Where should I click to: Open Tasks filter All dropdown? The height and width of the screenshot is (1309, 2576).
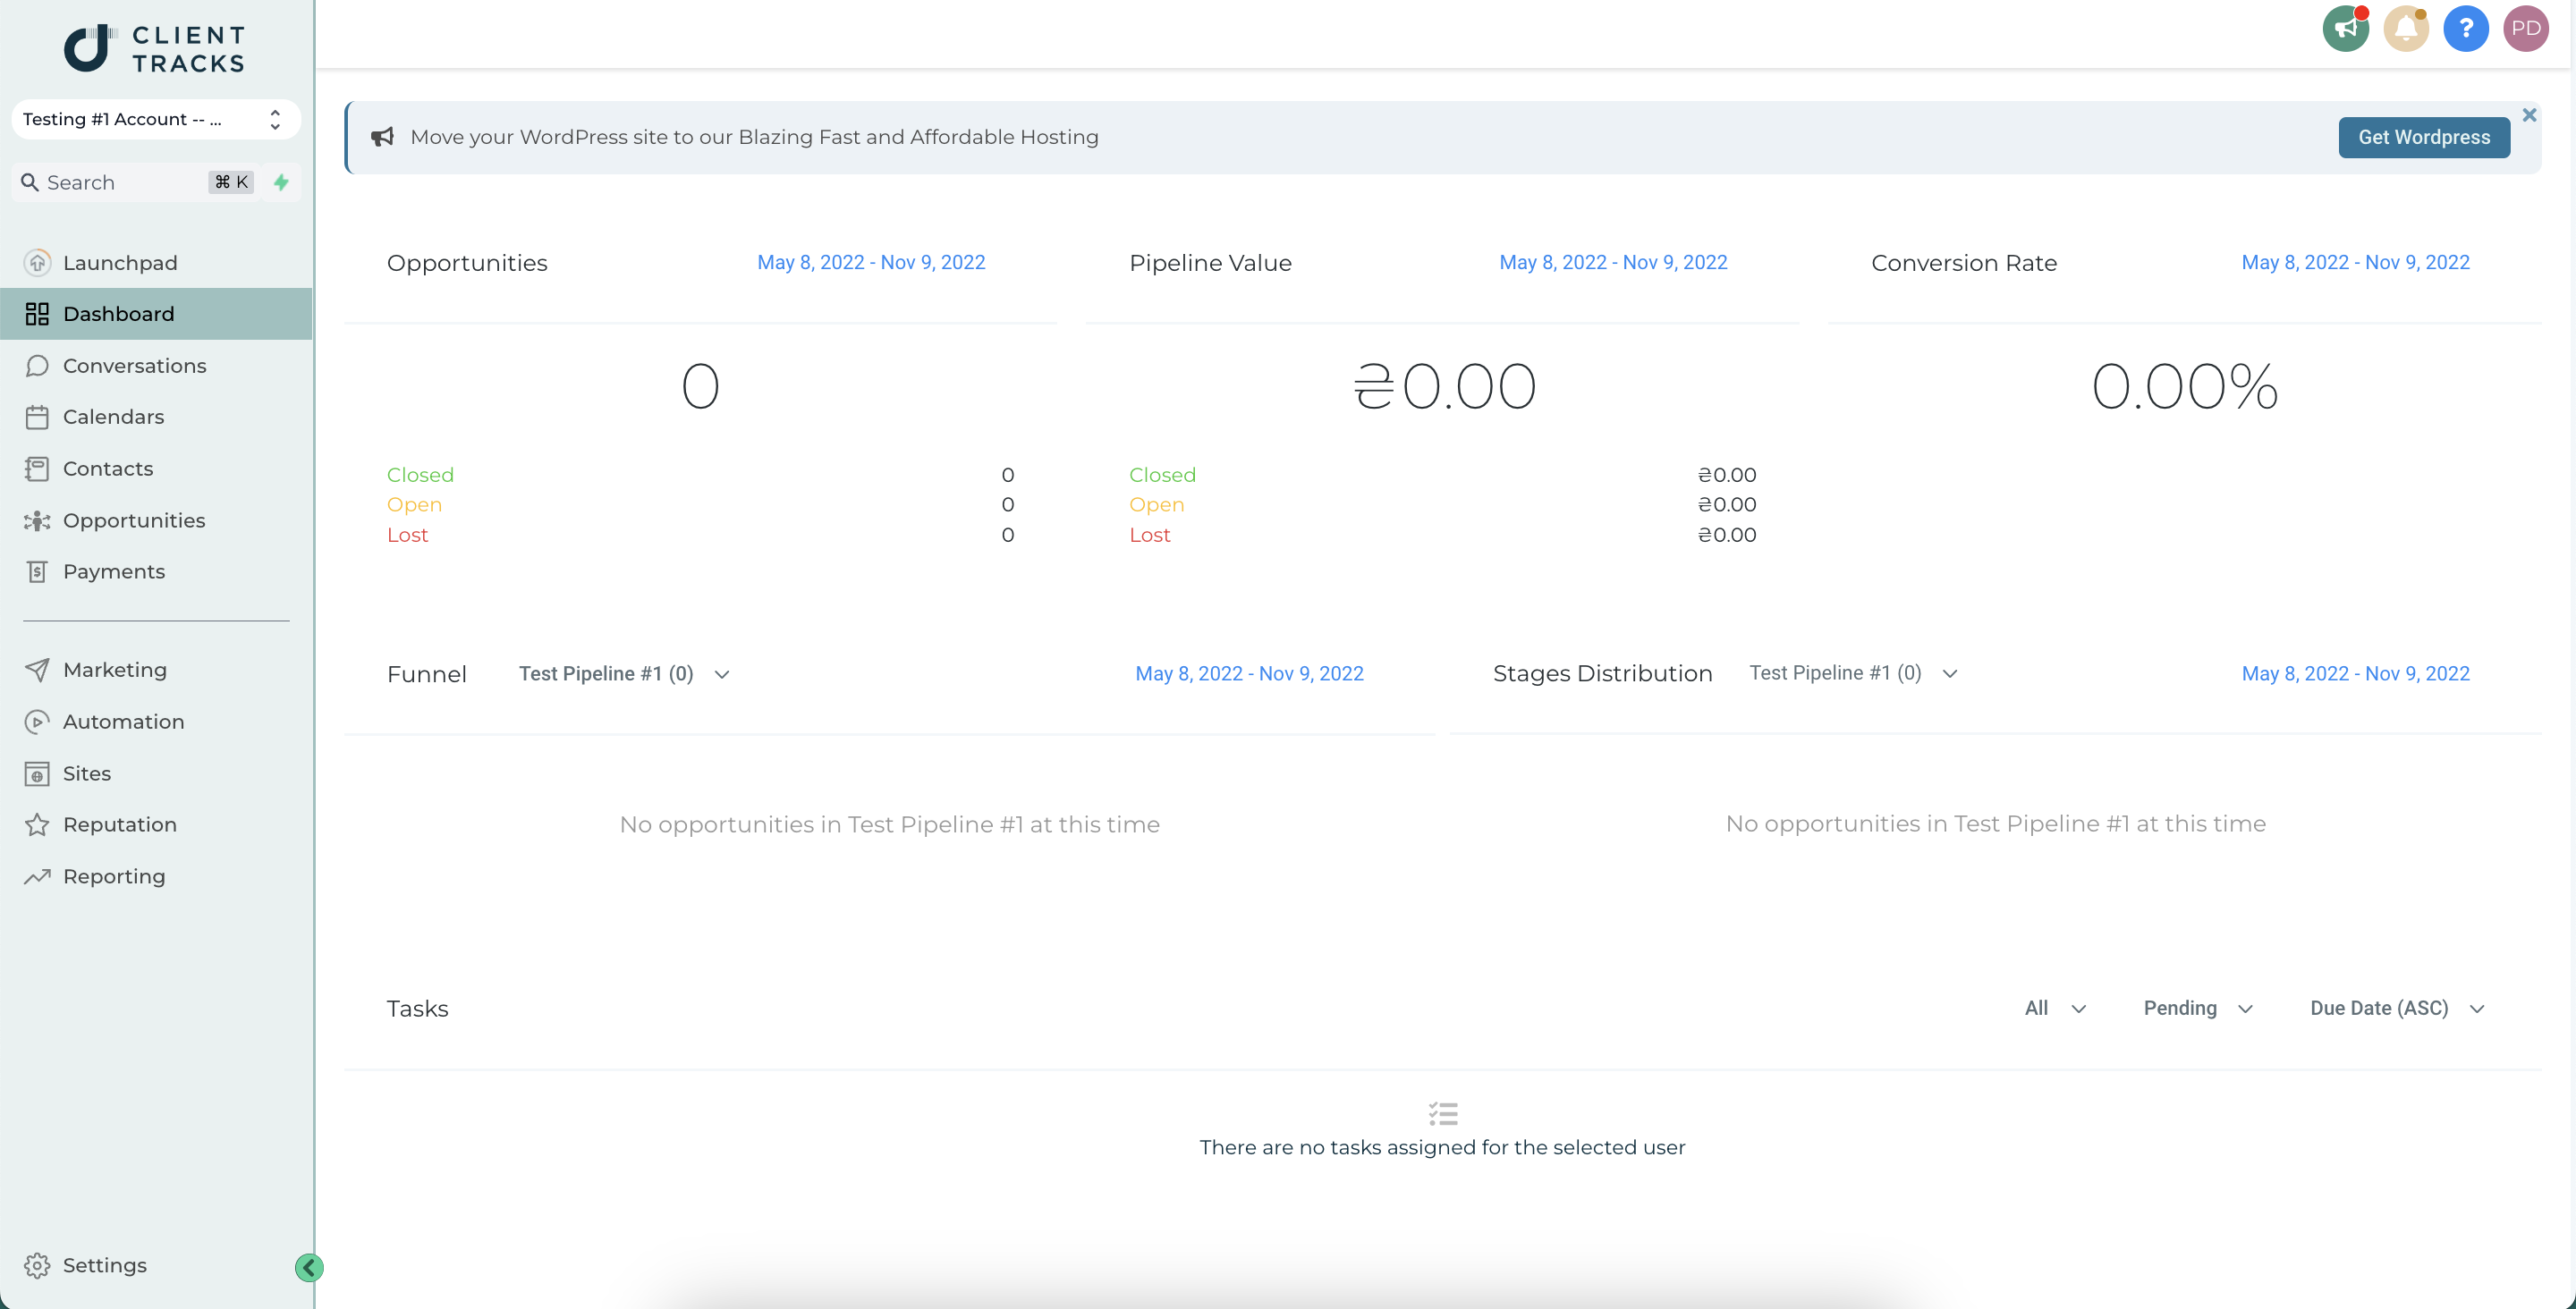(2055, 1009)
